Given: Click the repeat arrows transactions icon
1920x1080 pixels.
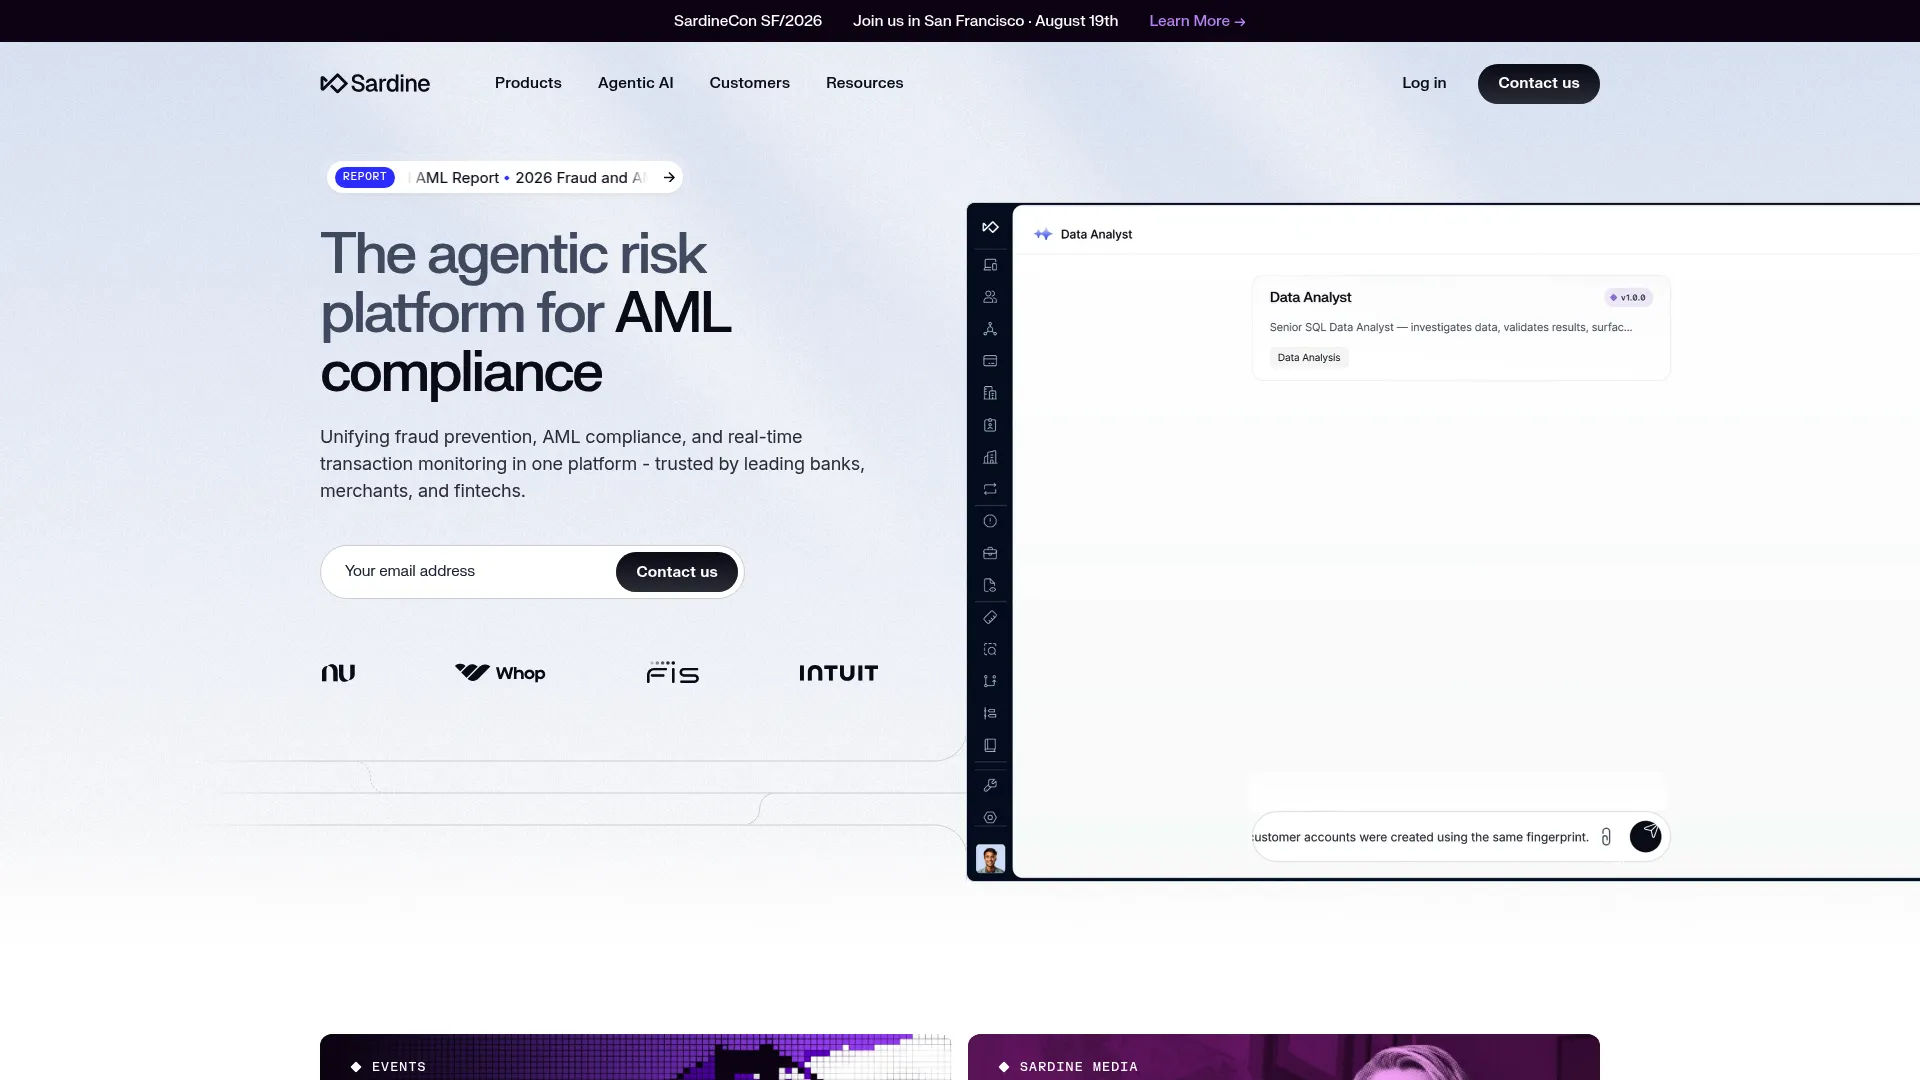Looking at the screenshot, I should pyautogui.click(x=990, y=489).
